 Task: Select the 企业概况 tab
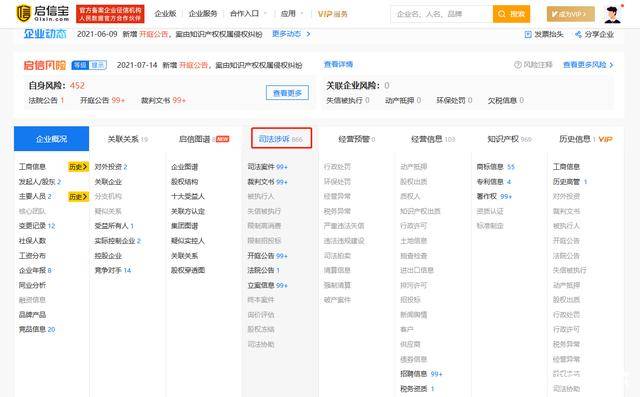tap(51, 139)
